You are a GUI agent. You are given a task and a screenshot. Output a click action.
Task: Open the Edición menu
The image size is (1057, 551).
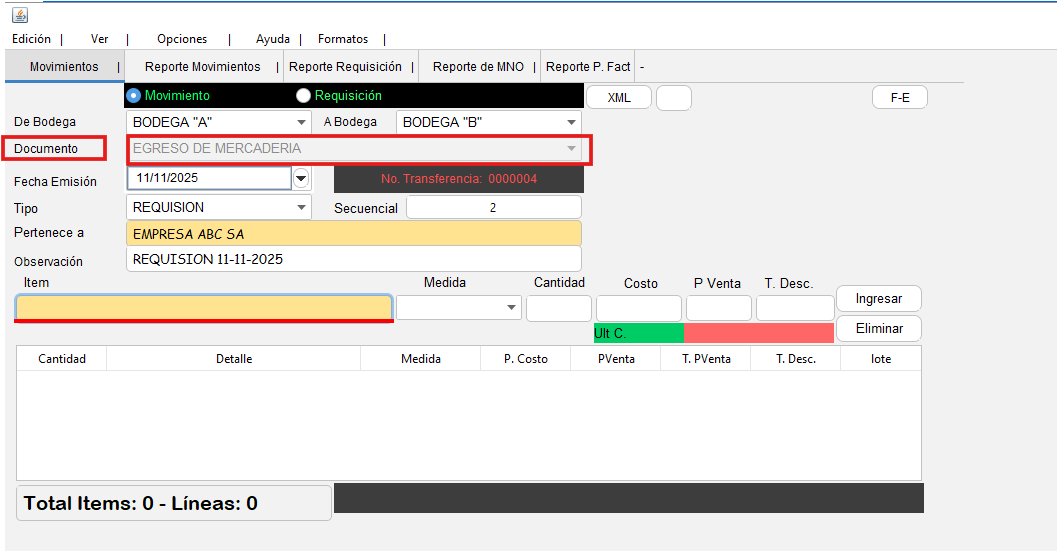pos(31,39)
